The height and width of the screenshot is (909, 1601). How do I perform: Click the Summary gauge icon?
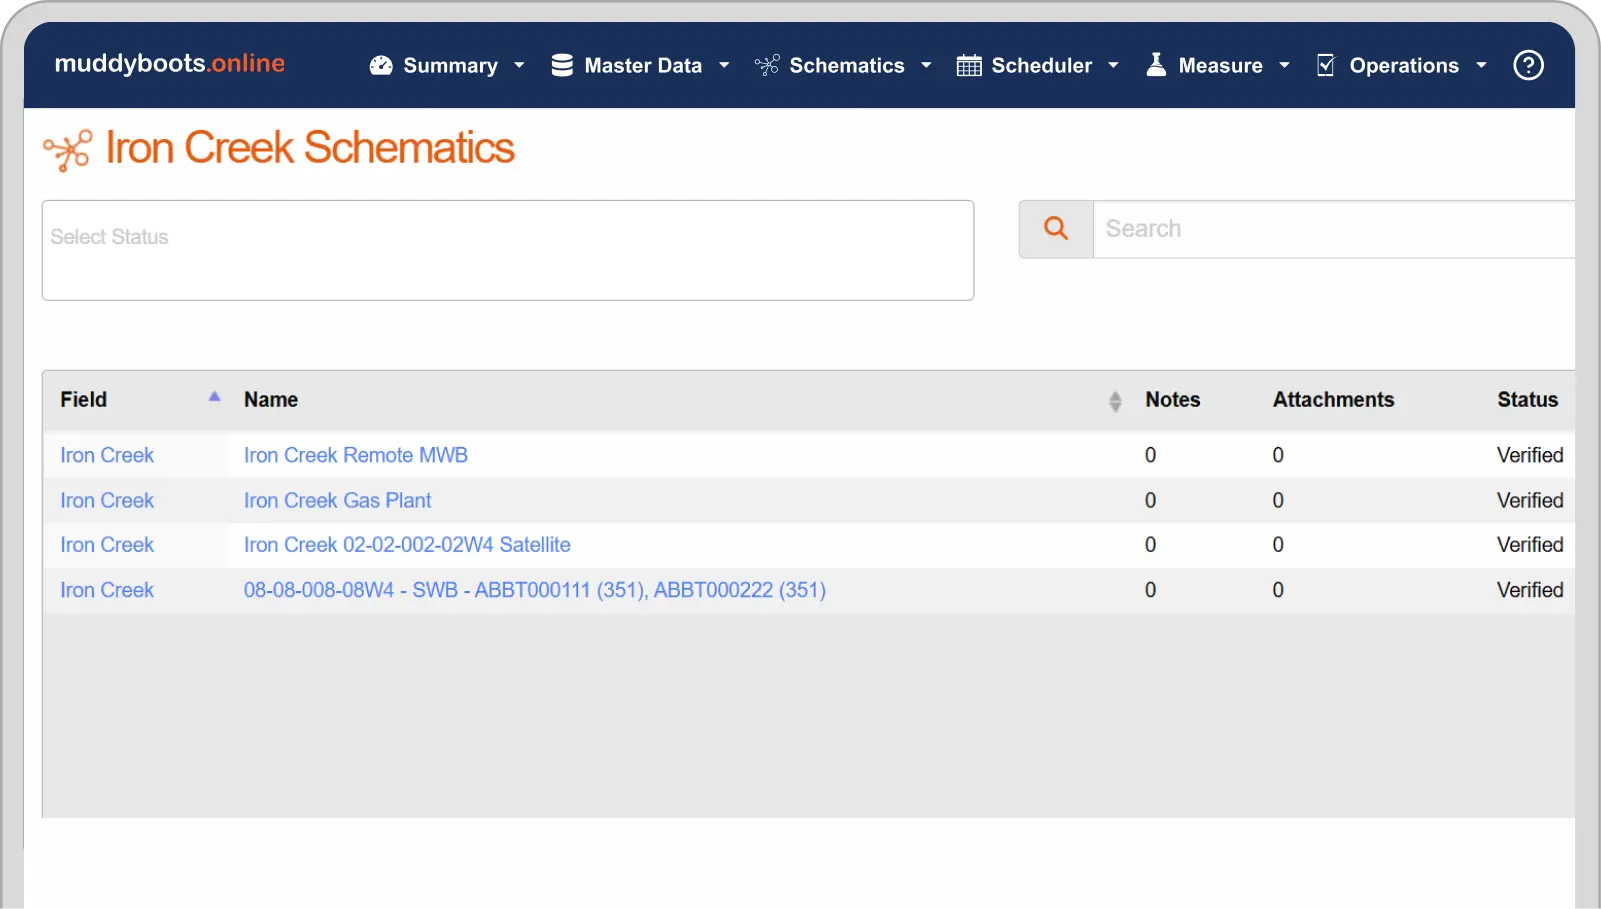pos(381,66)
